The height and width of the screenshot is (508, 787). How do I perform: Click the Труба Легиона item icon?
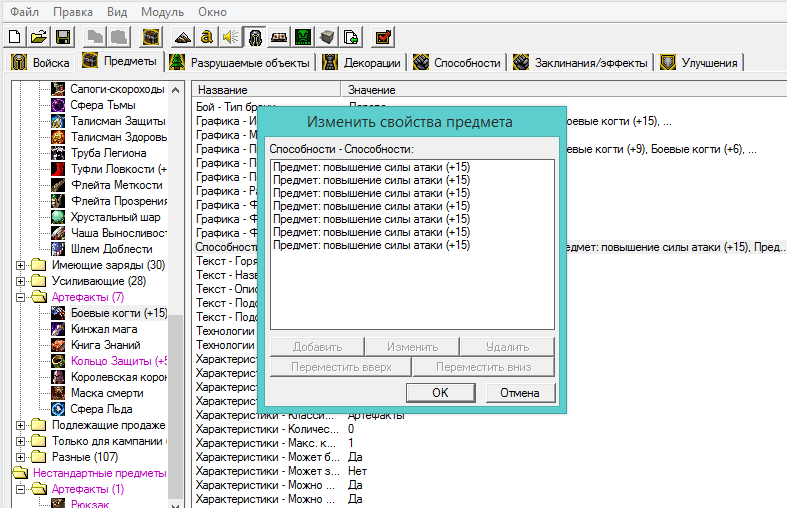[58, 153]
